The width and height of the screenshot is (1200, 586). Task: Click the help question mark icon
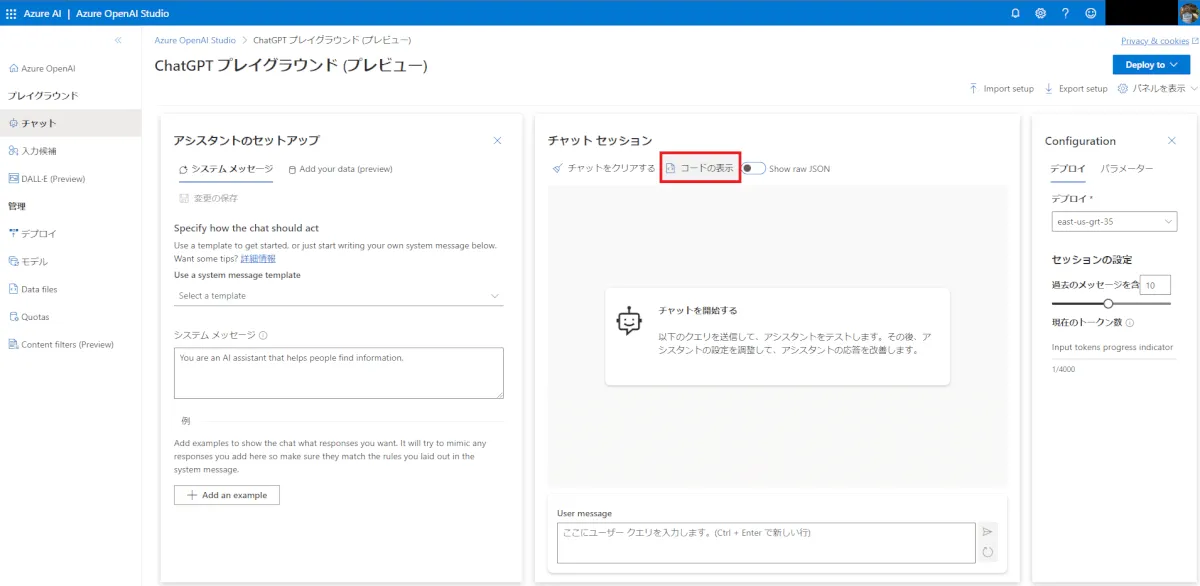coord(1065,13)
